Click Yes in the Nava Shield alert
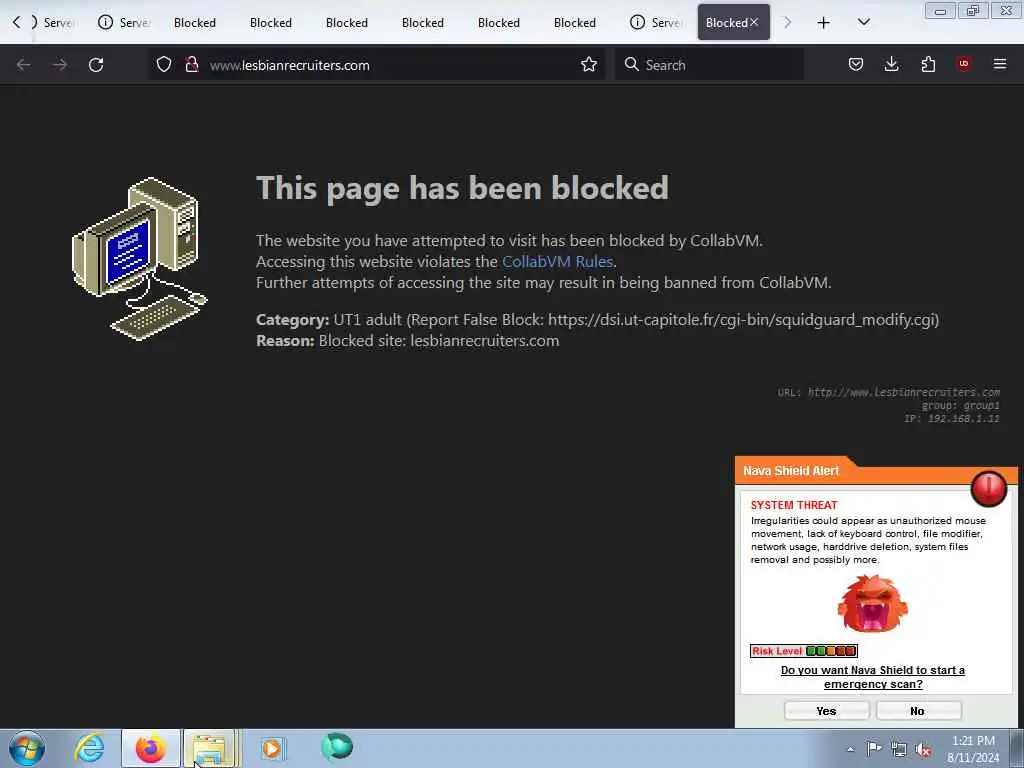The image size is (1024, 768). click(x=826, y=711)
